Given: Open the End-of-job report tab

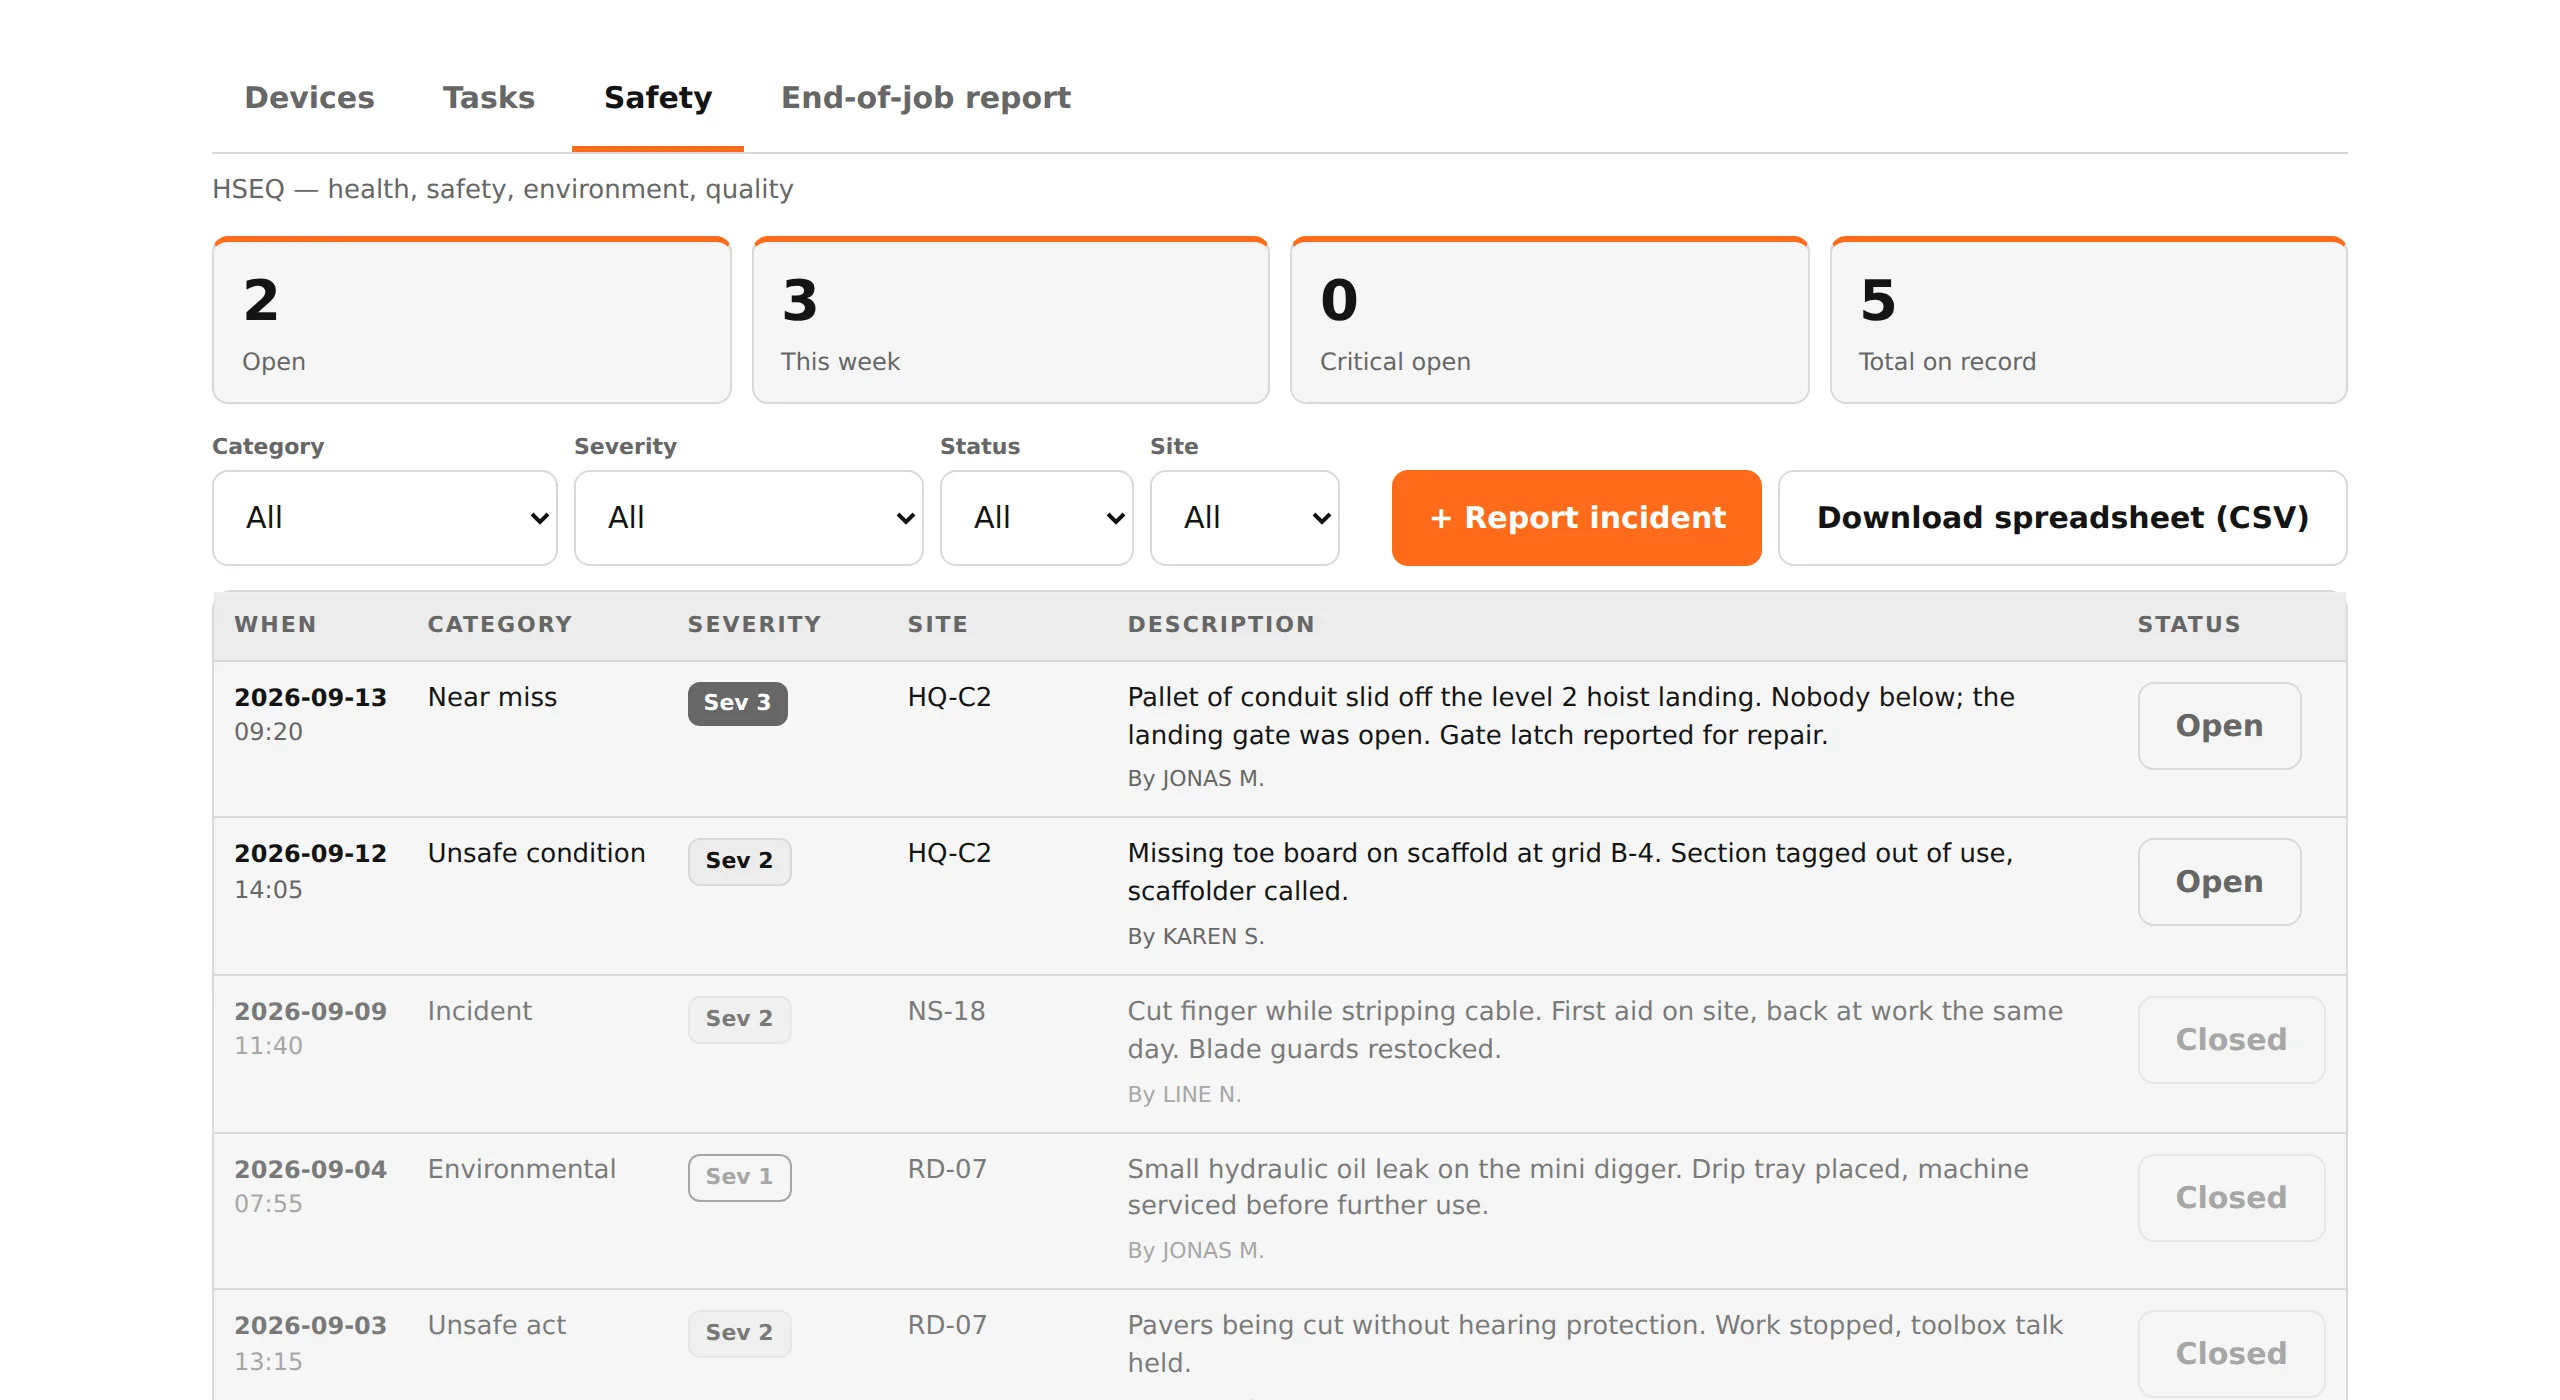Looking at the screenshot, I should (x=925, y=98).
